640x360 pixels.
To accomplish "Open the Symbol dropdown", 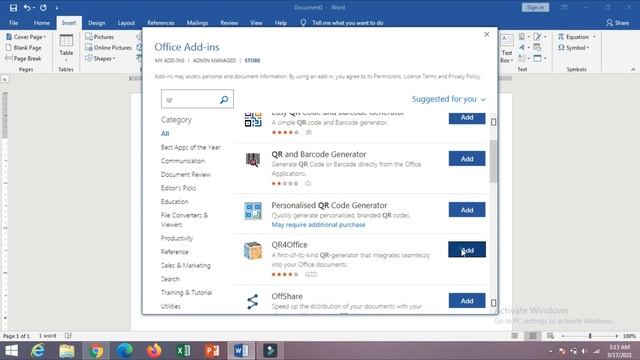I will (574, 48).
